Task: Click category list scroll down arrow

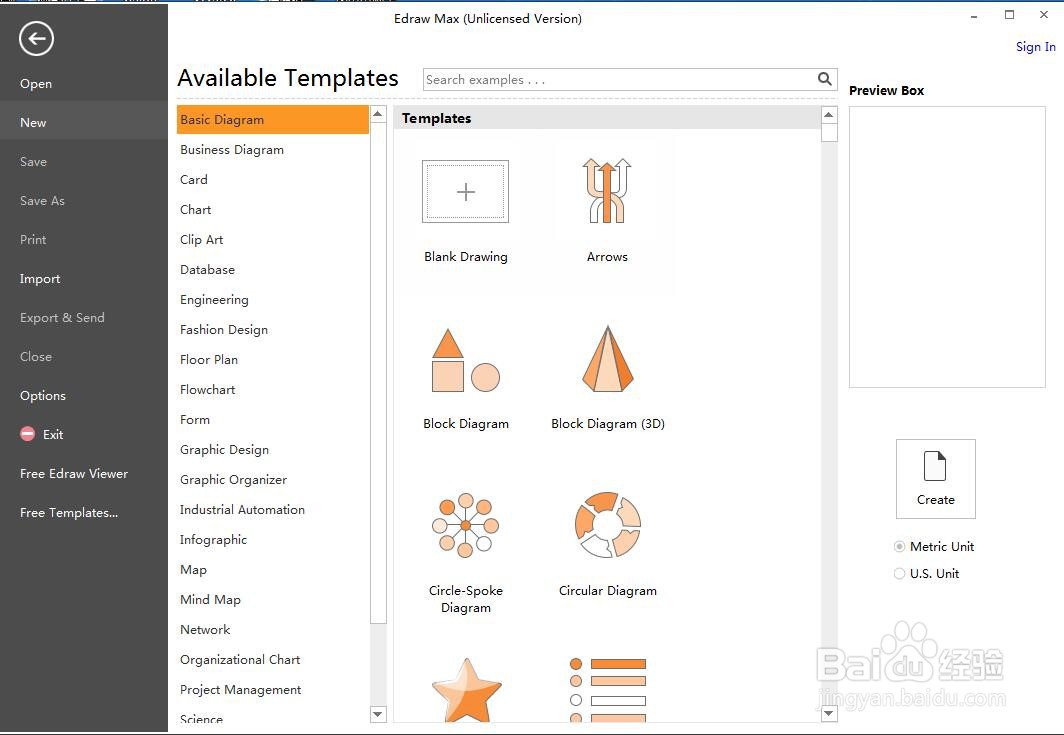Action: pos(378,714)
